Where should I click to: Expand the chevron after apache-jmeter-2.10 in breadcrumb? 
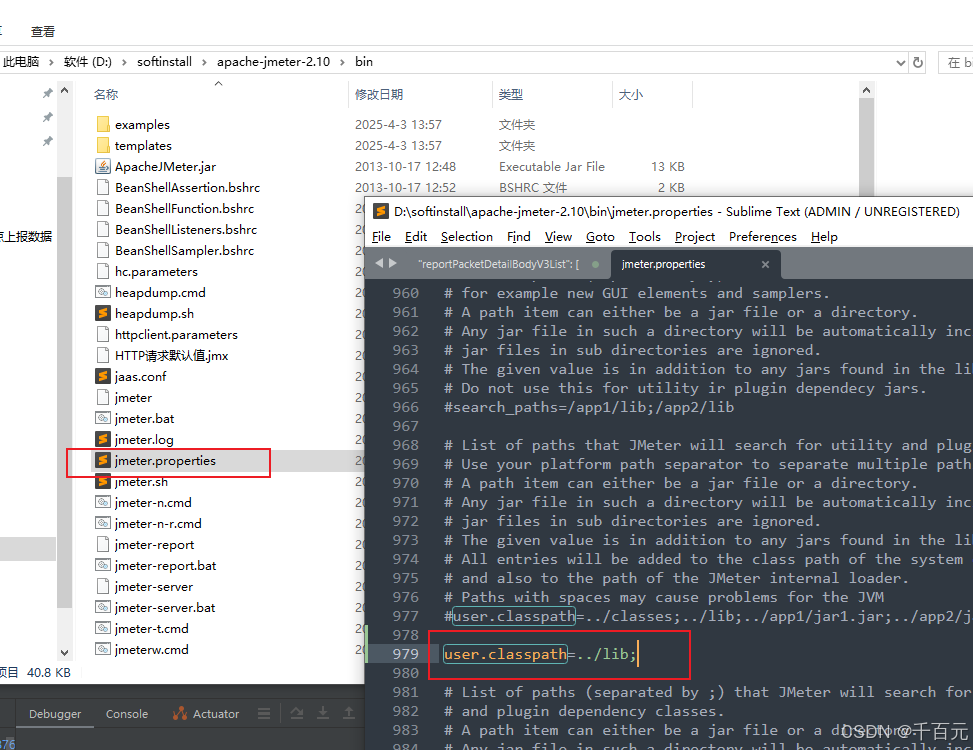point(343,62)
